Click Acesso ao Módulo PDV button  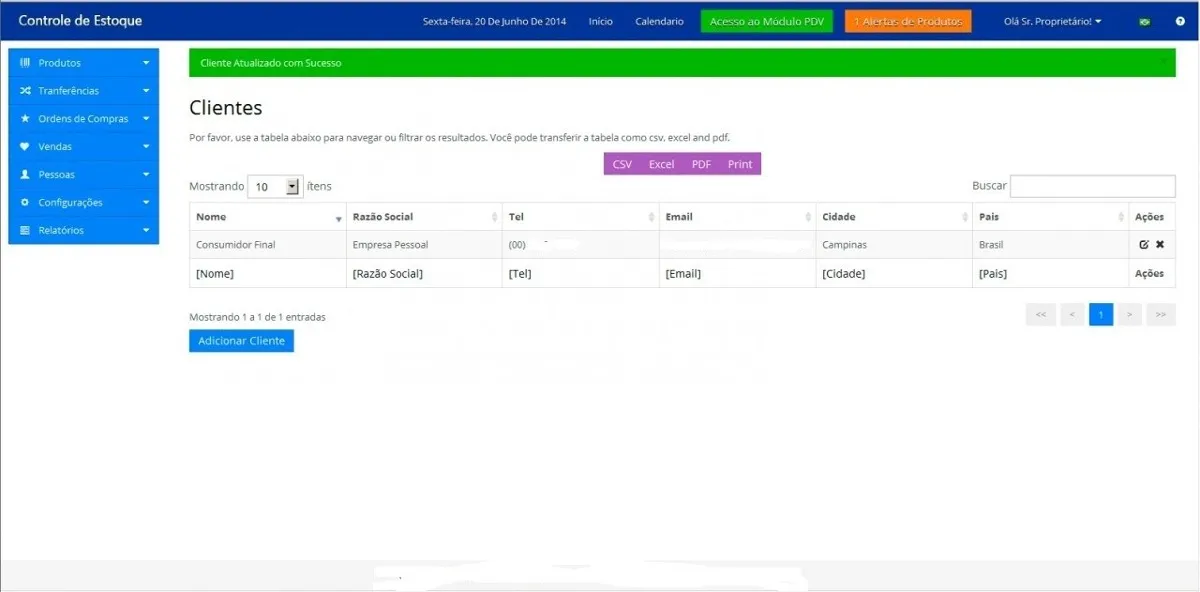point(766,21)
